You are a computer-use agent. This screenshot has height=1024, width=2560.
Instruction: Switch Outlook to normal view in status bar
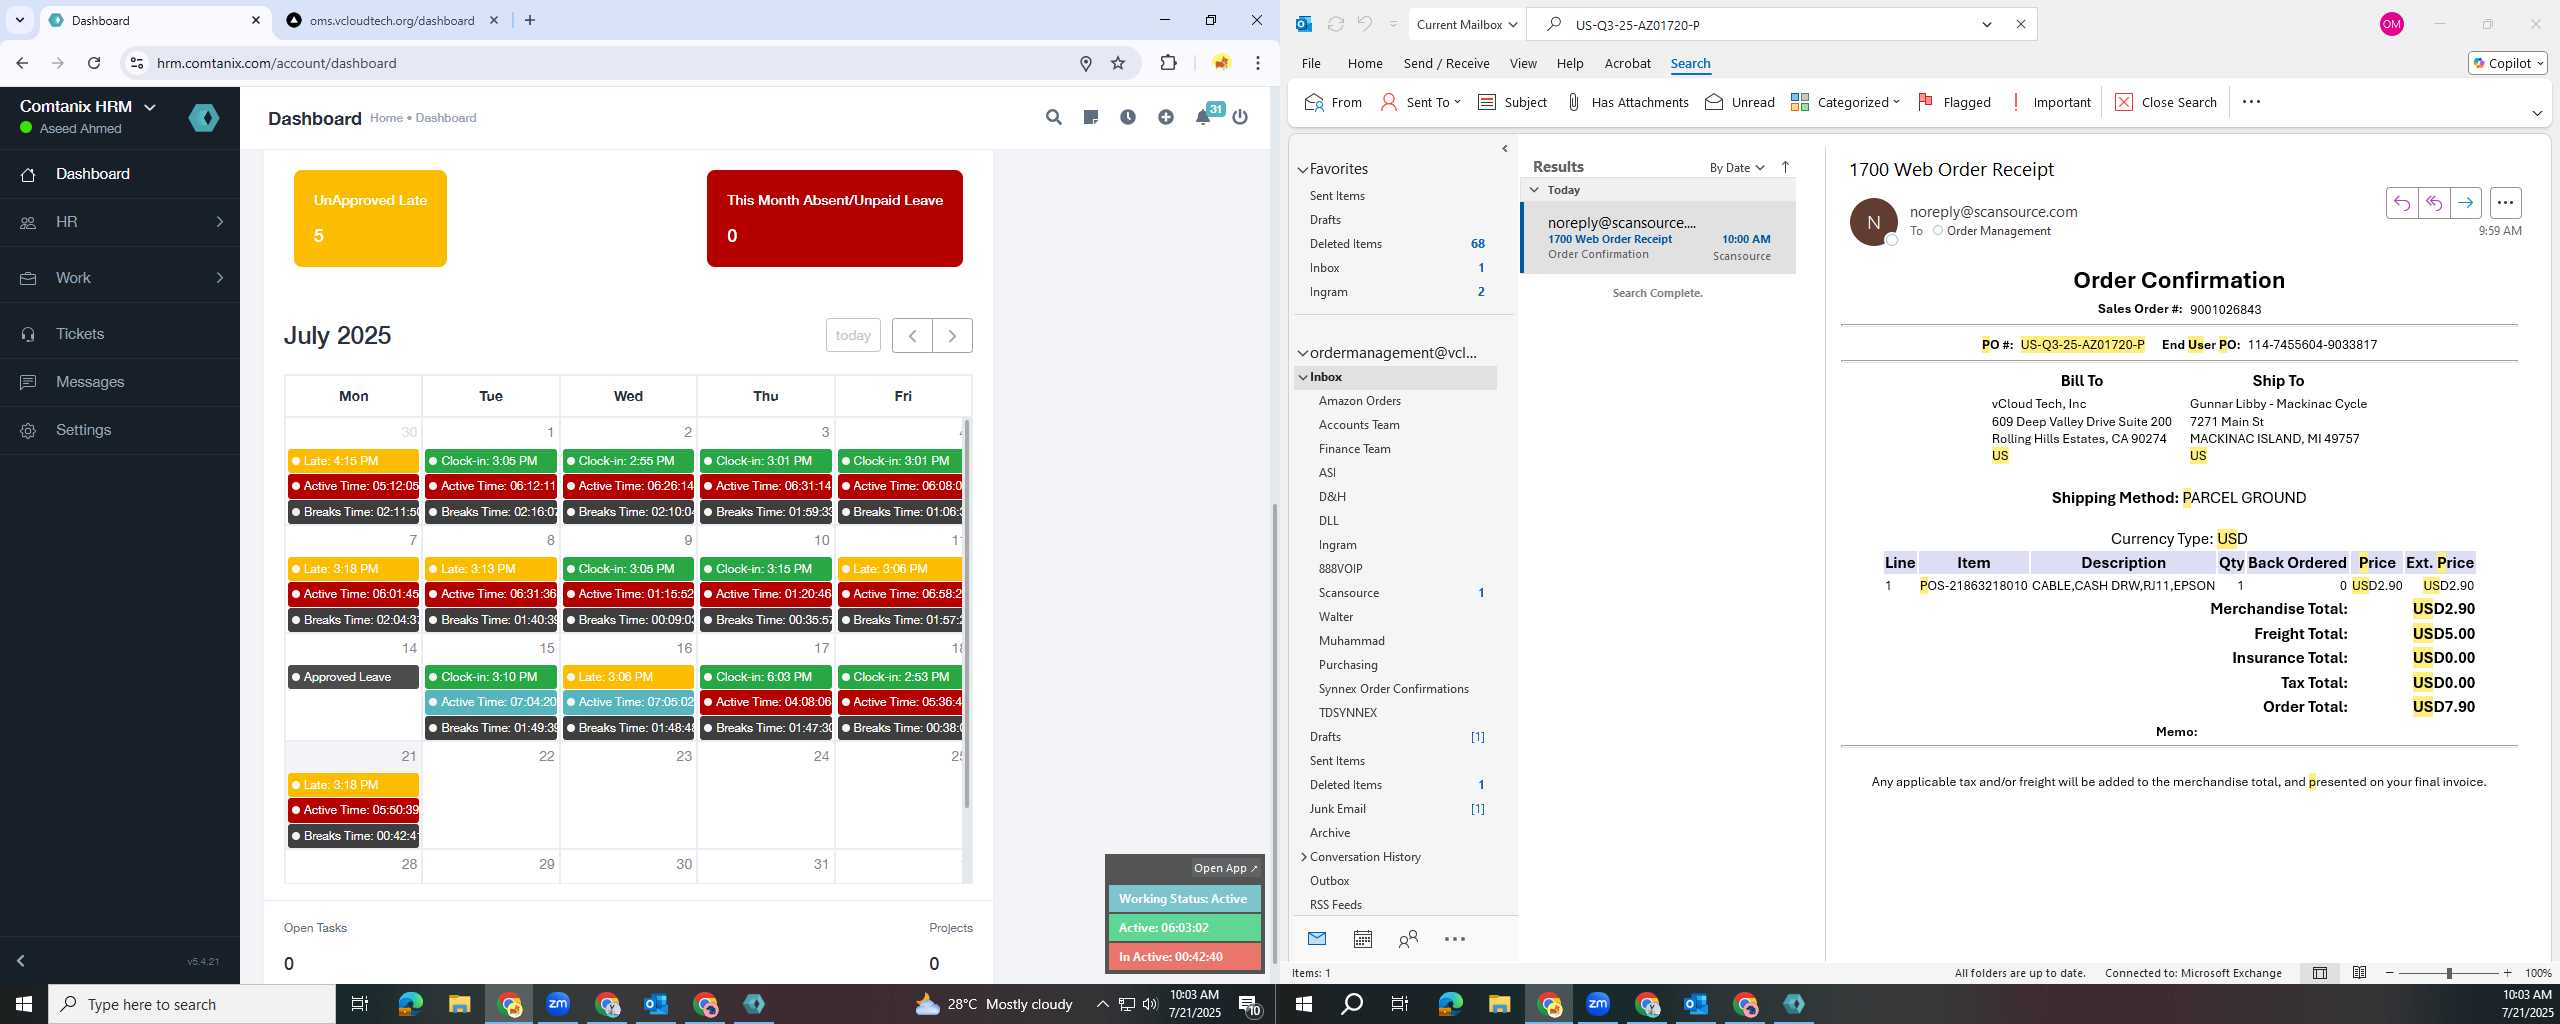point(2320,973)
